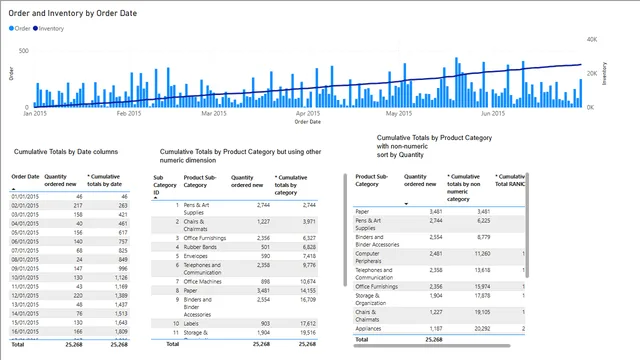Click Binders and Binder Accessories in Sub Category table
This screenshot has width=640, height=360.
198,307
